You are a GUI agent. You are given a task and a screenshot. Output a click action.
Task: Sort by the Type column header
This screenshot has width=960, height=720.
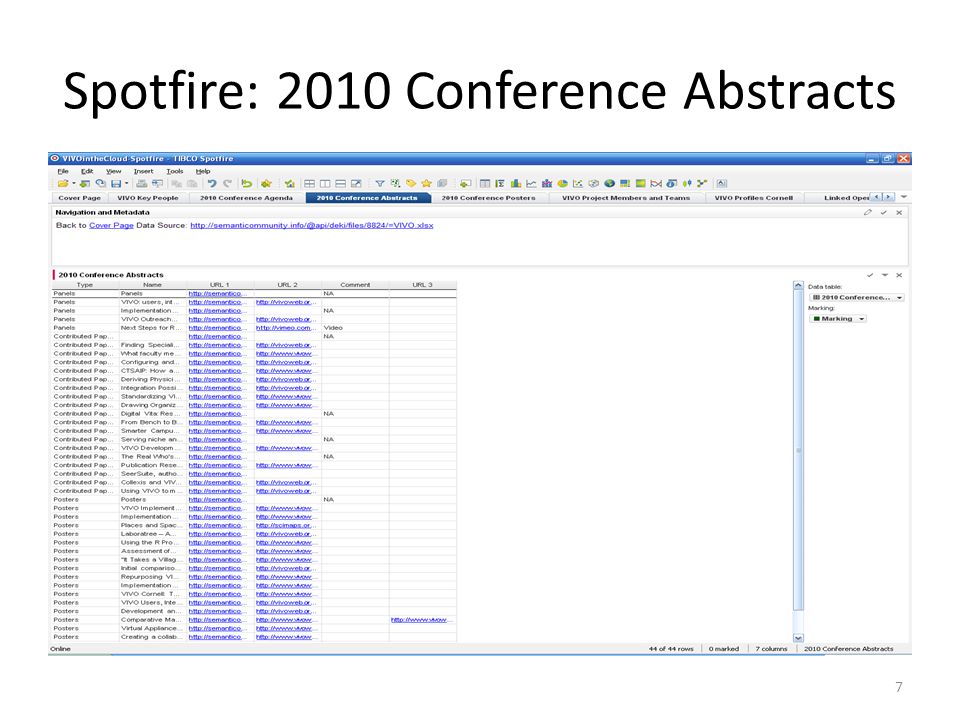85,285
